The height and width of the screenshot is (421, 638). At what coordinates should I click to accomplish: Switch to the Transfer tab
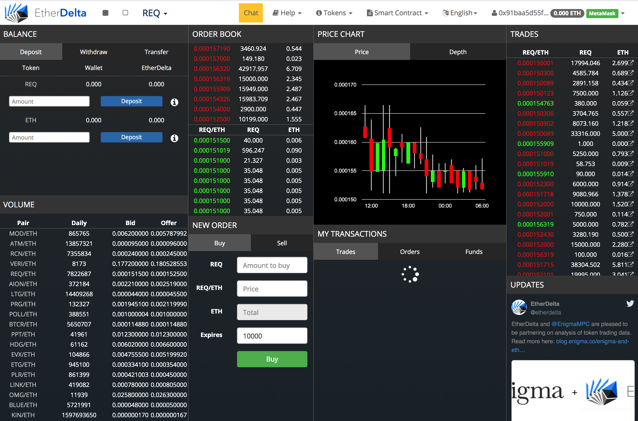156,52
